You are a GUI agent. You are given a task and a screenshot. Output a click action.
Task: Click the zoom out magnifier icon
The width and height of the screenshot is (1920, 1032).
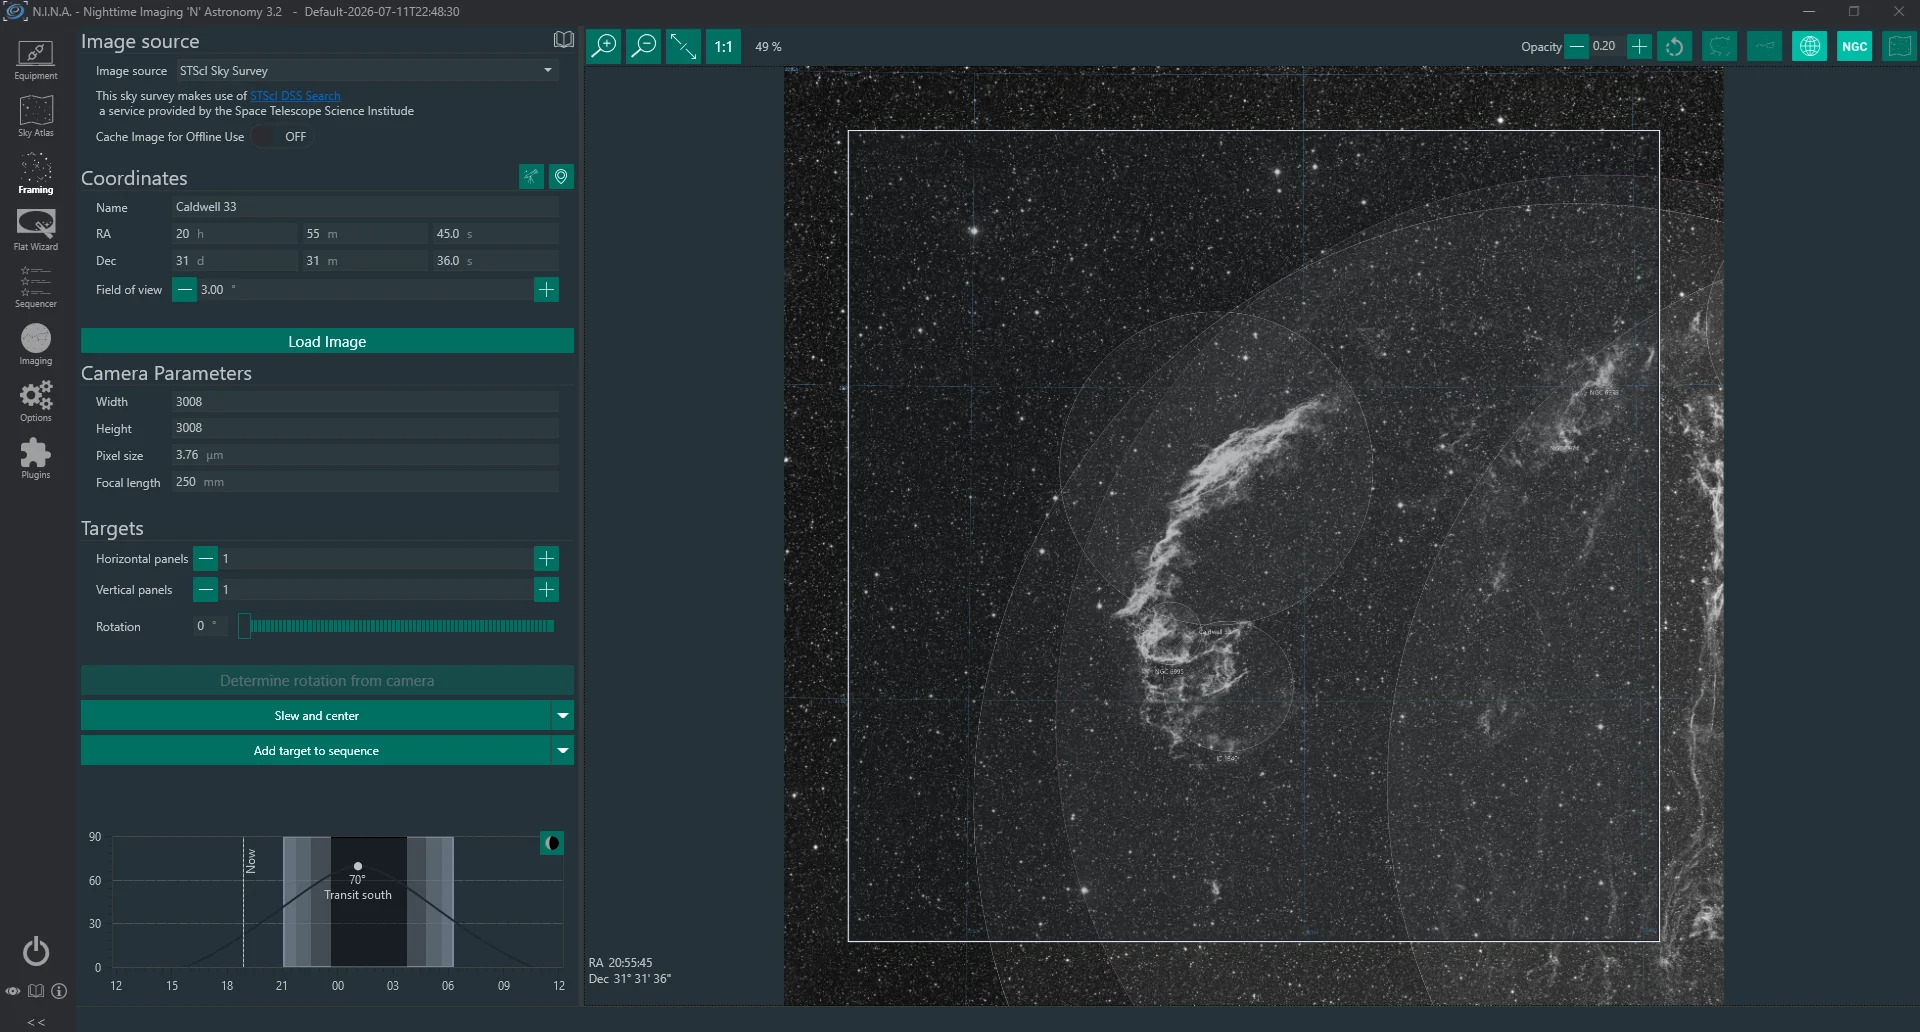click(644, 46)
